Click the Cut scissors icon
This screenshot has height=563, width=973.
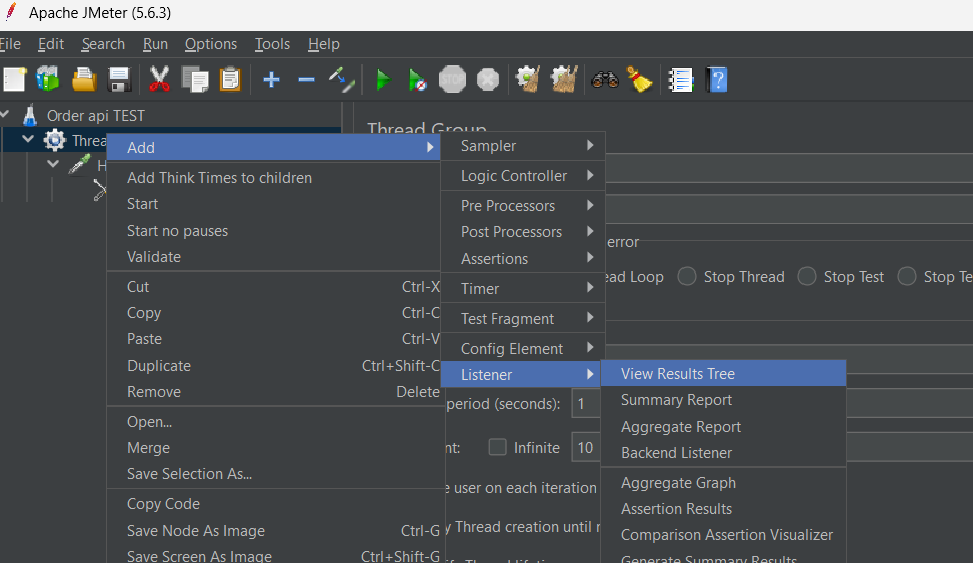159,79
